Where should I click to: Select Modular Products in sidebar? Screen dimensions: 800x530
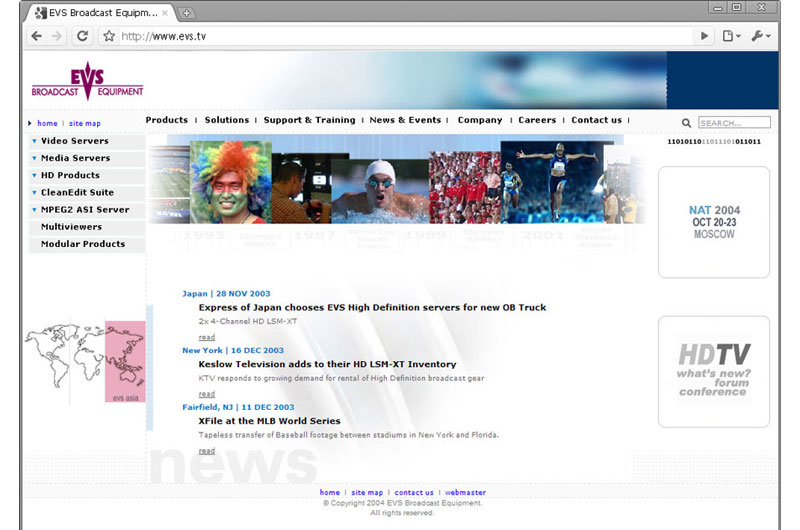tap(83, 244)
